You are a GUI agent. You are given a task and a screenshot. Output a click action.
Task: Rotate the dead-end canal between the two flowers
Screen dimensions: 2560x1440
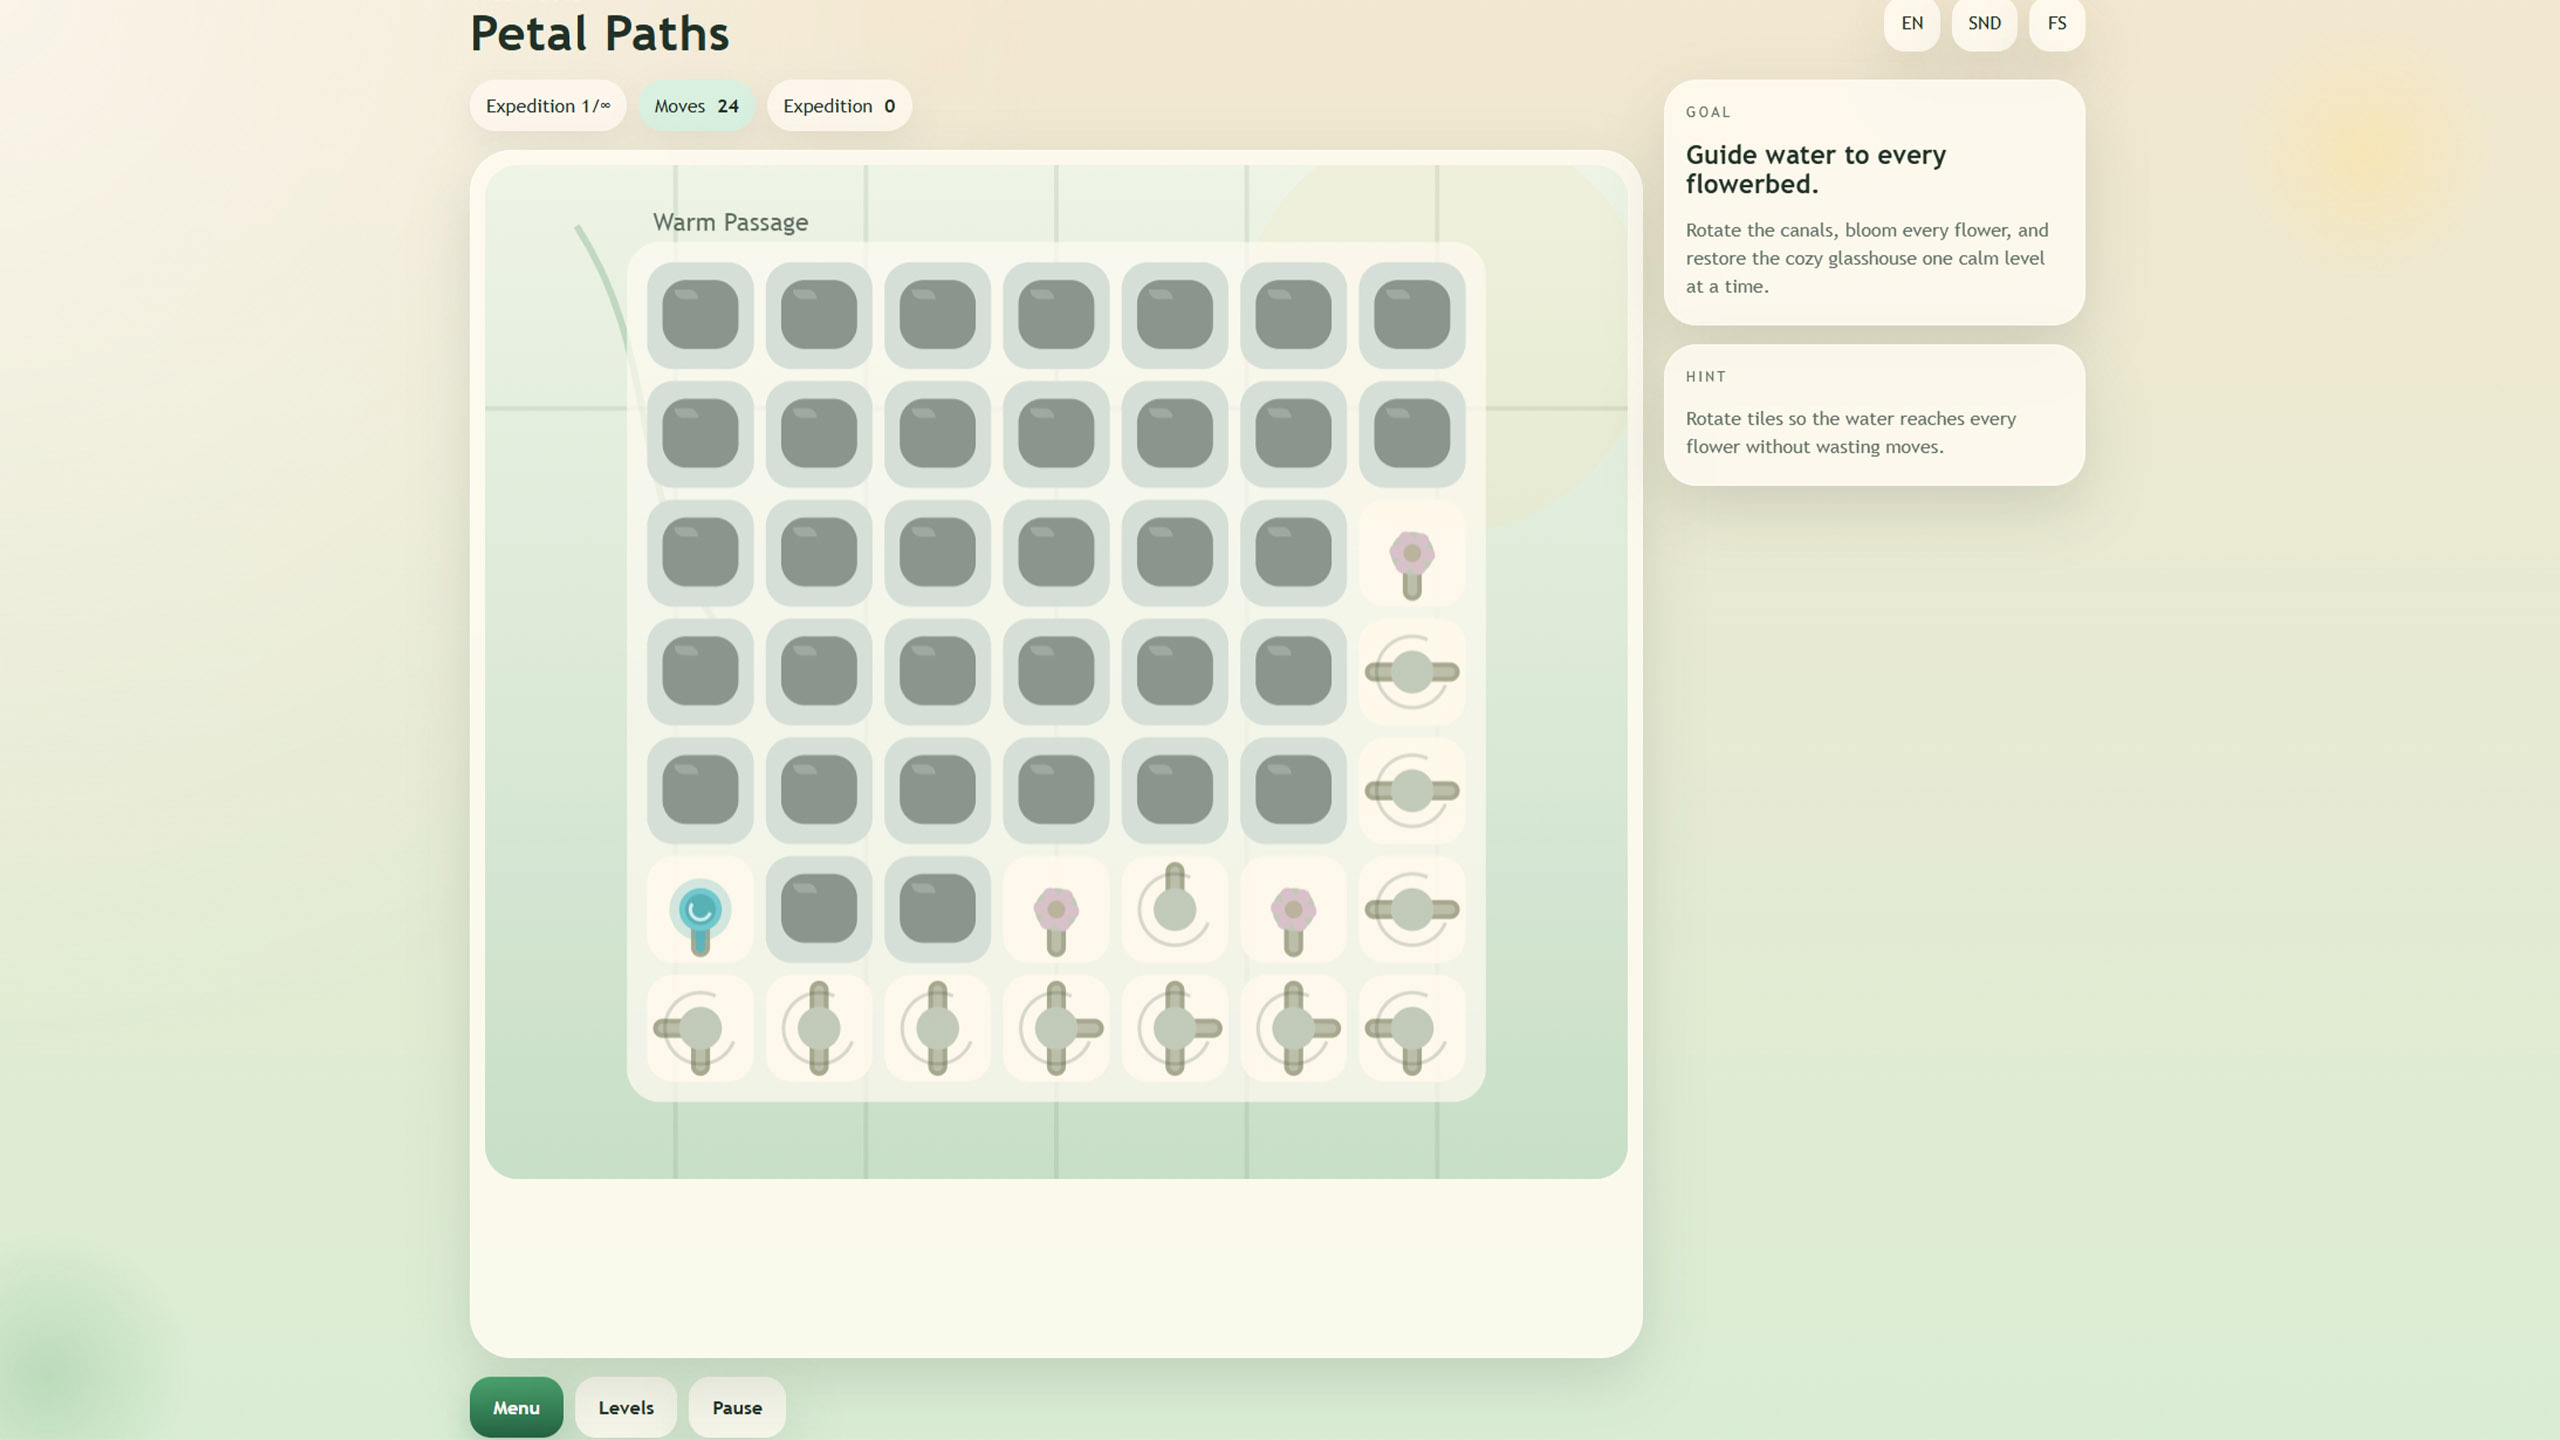1174,909
